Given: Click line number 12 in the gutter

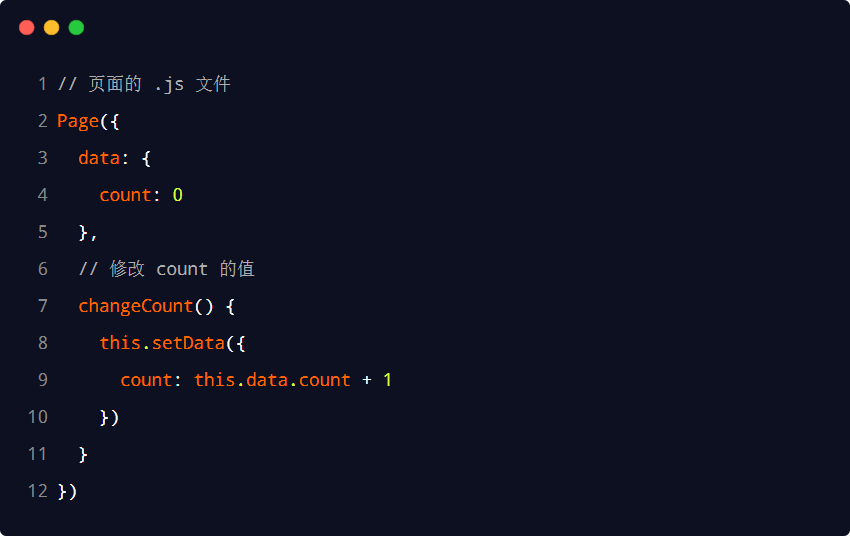Looking at the screenshot, I should click(x=38, y=491).
